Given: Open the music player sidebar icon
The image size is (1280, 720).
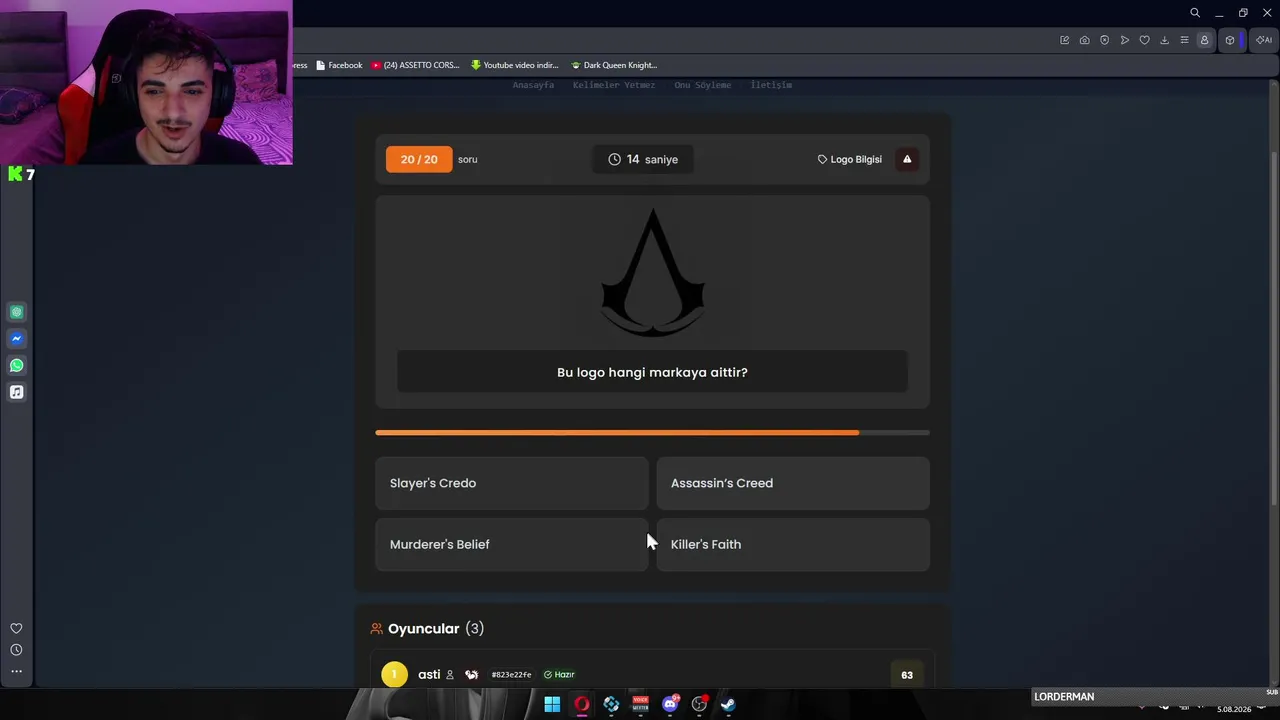Looking at the screenshot, I should [x=16, y=392].
